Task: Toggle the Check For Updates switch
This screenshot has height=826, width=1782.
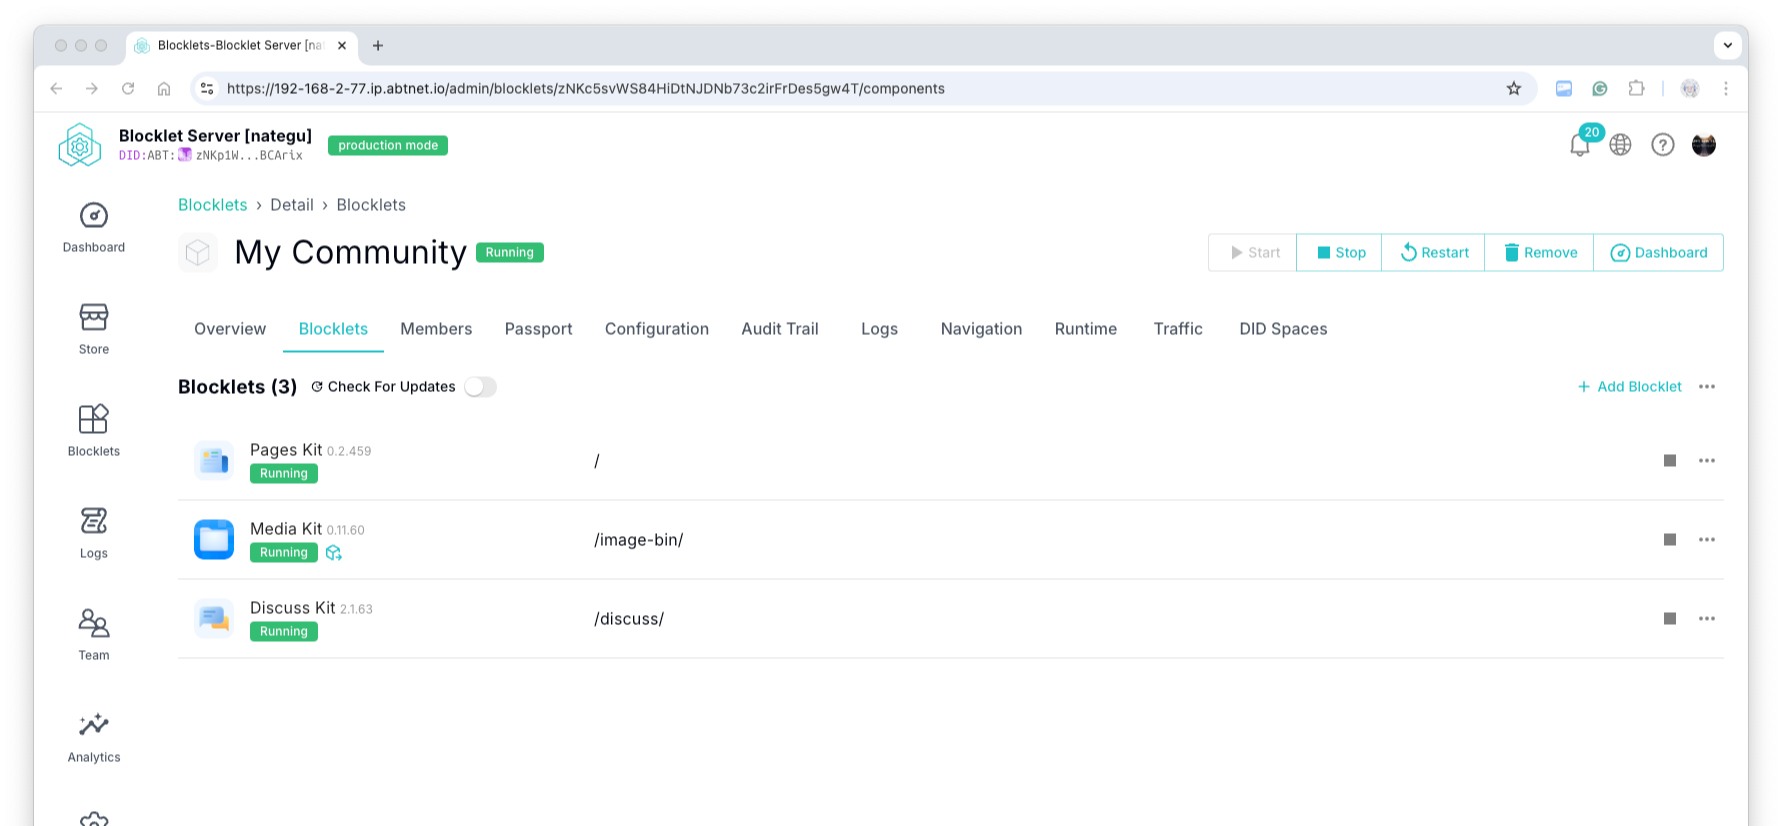Action: [480, 387]
